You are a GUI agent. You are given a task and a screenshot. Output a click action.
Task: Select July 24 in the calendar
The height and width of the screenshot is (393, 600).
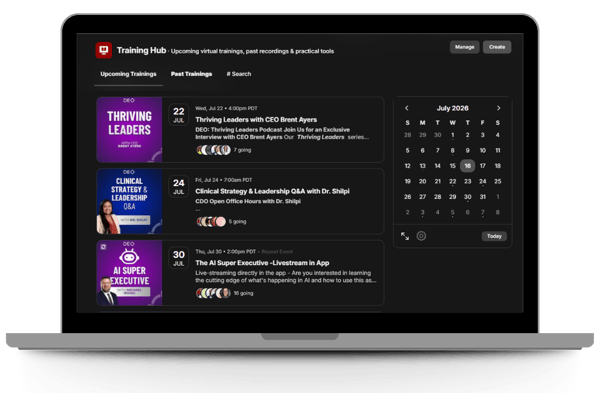click(x=483, y=181)
